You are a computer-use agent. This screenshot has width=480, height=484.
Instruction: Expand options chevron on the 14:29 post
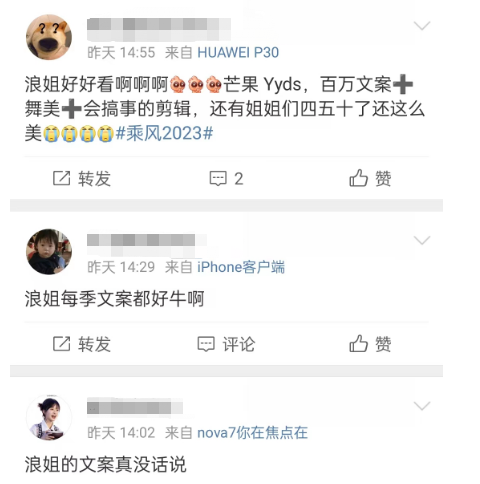click(422, 240)
